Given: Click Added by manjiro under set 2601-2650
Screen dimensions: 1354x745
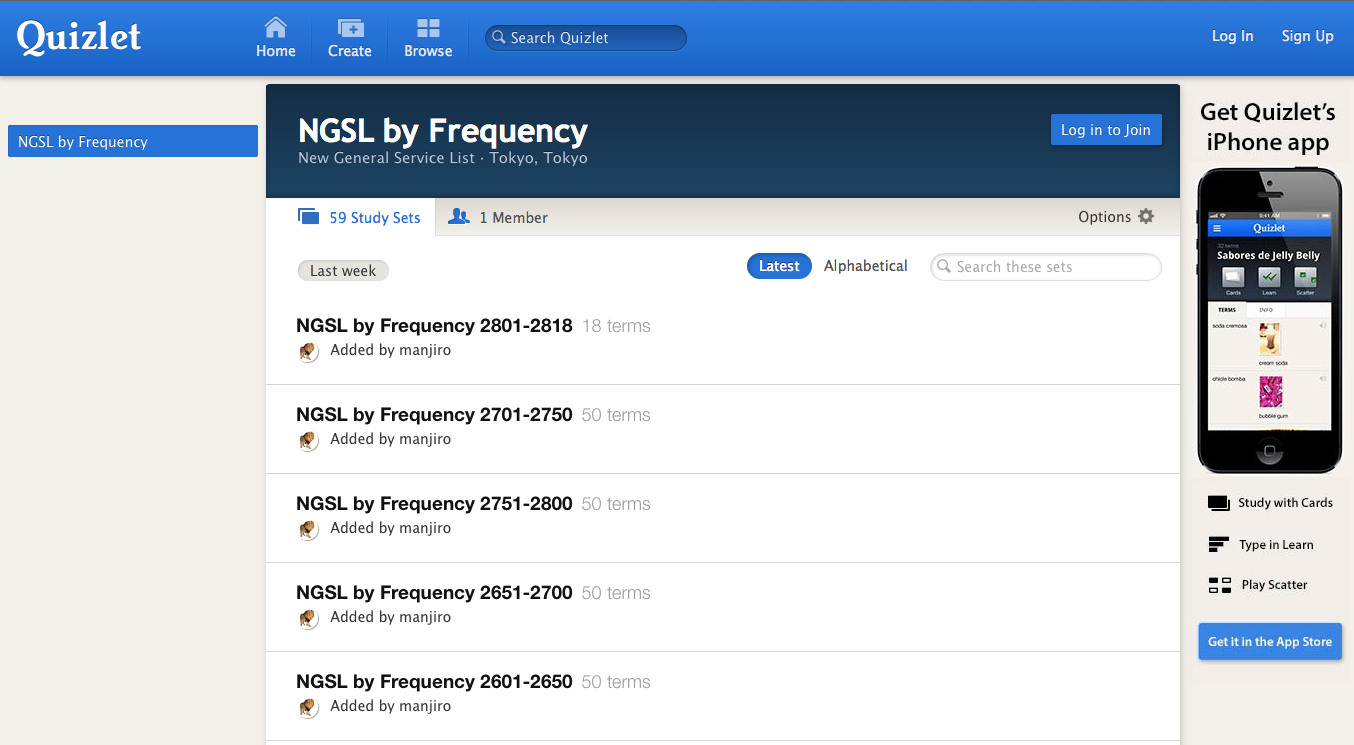Looking at the screenshot, I should point(391,706).
